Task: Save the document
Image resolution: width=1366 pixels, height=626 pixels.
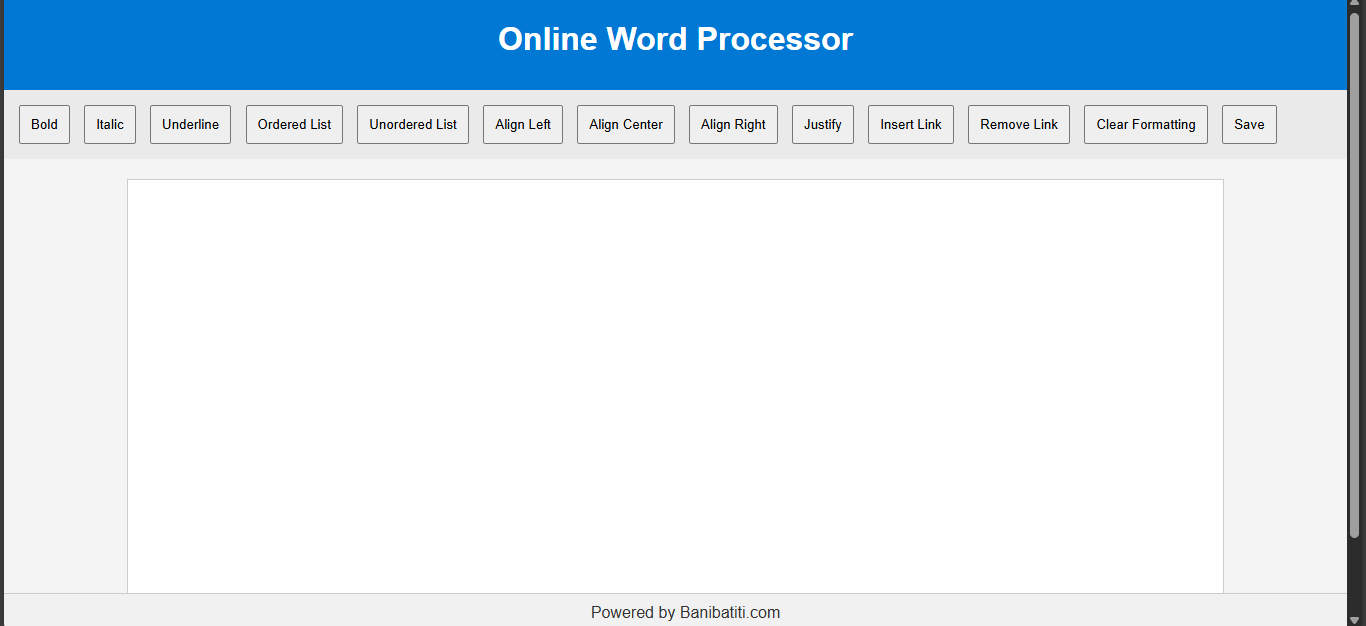Action: pos(1248,125)
